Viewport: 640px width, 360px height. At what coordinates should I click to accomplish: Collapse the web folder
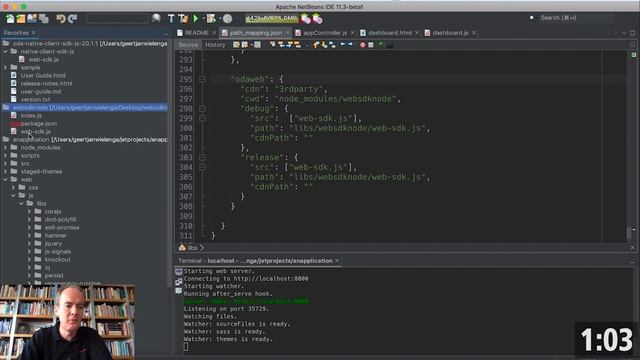tap(5, 179)
